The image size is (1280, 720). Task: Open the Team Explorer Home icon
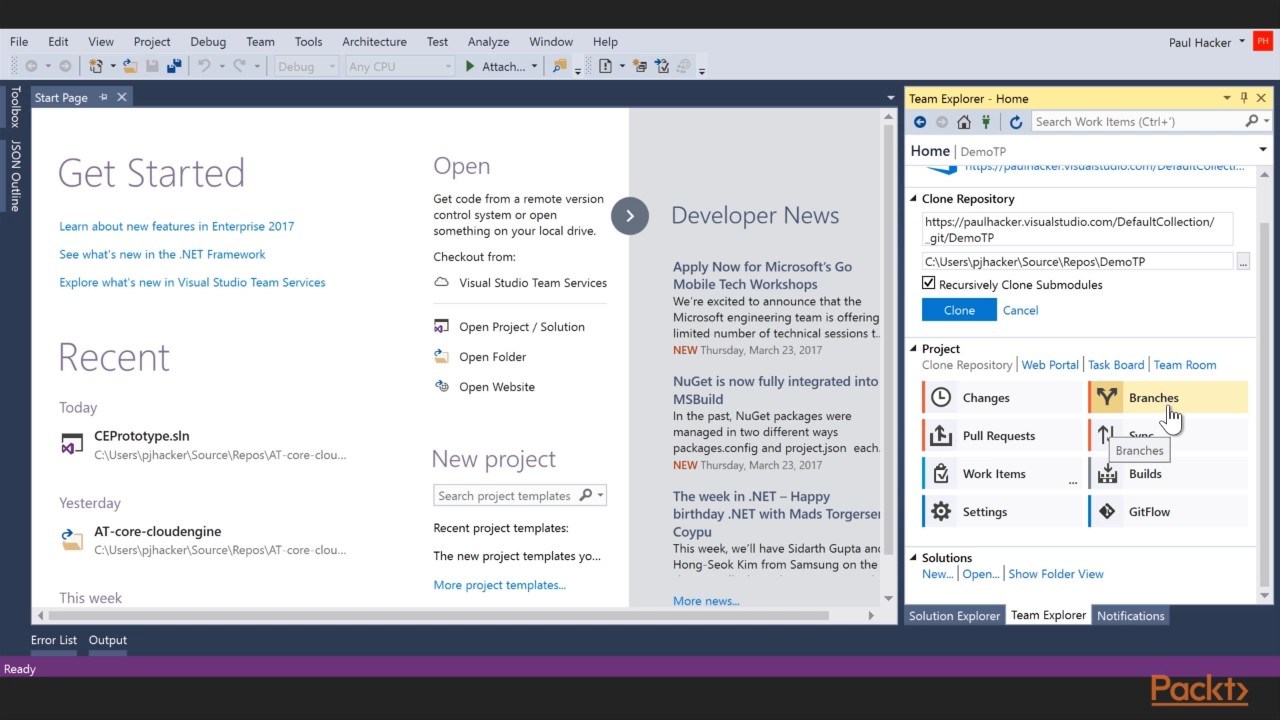[964, 122]
